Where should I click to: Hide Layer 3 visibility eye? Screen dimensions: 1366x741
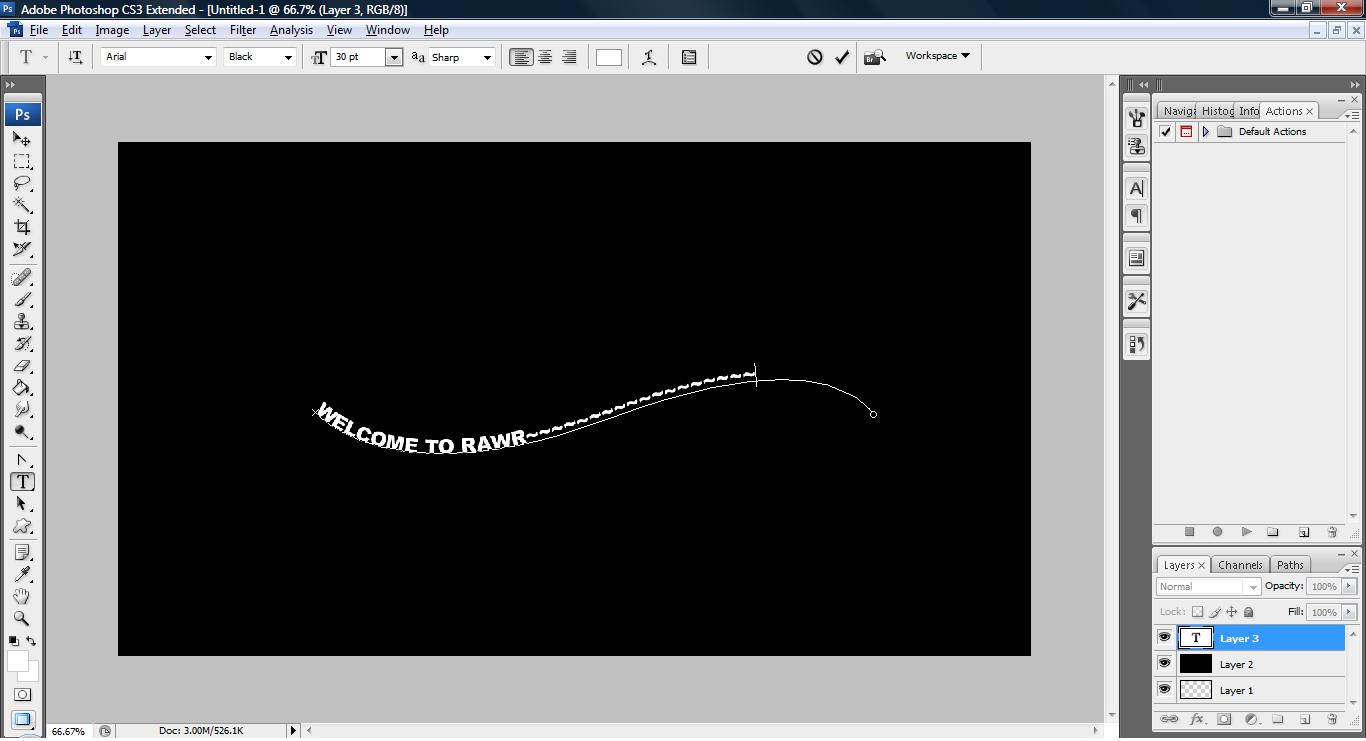point(1164,637)
